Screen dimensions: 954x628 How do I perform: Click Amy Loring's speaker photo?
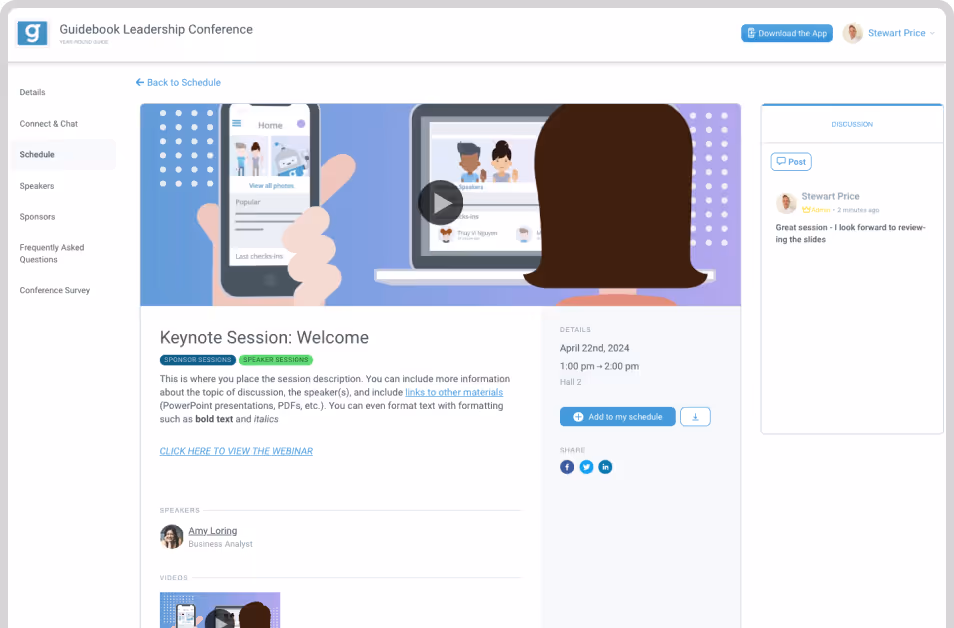[x=172, y=537]
